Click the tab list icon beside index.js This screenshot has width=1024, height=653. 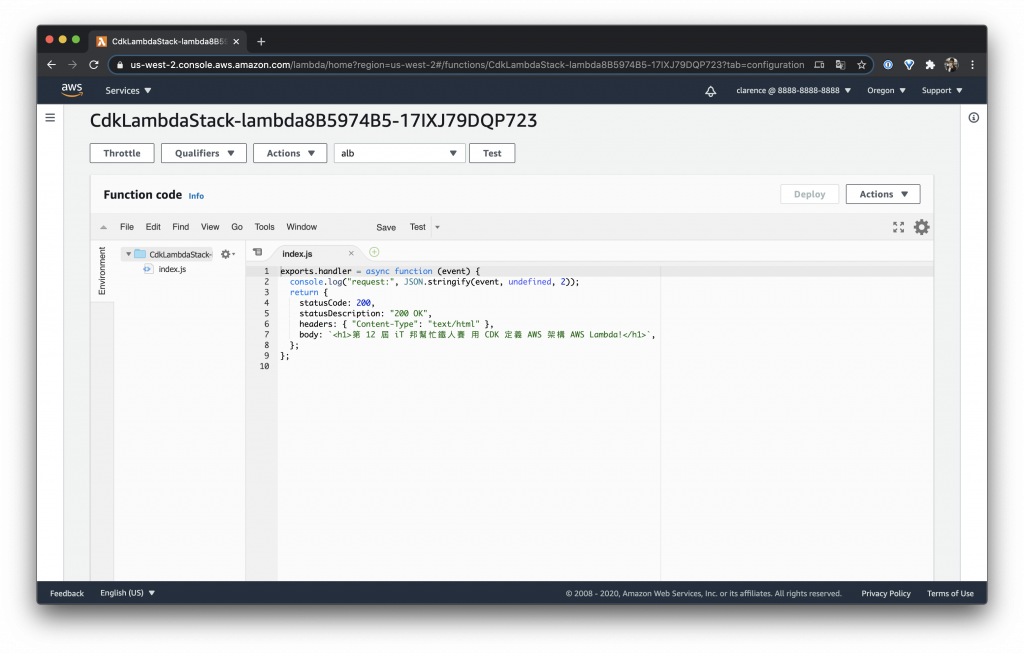coord(258,252)
